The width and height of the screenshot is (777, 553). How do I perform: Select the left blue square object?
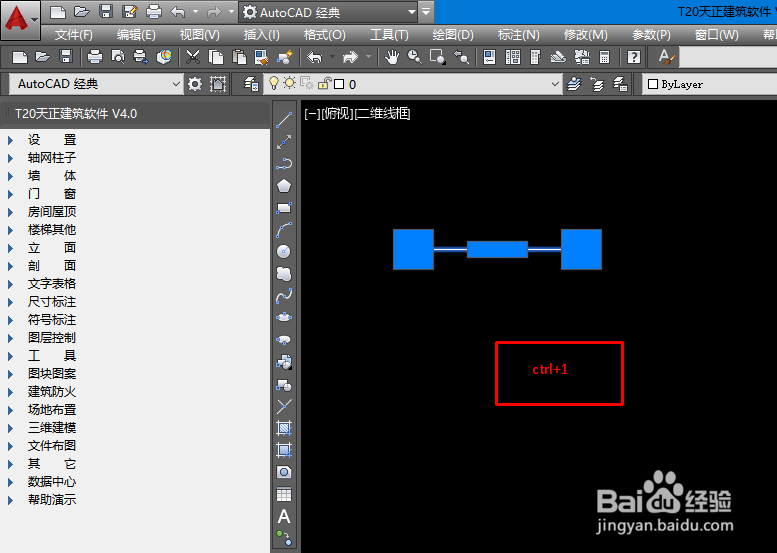coord(413,249)
